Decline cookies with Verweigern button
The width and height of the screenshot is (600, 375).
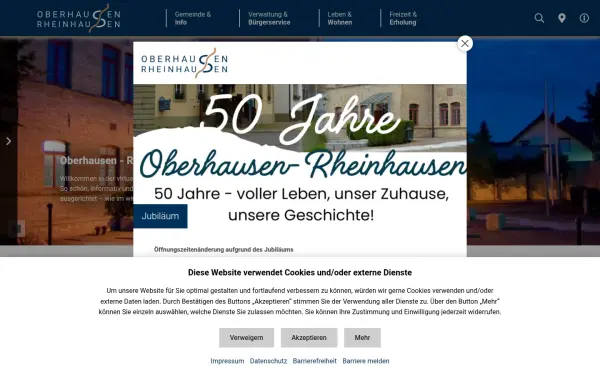246,338
